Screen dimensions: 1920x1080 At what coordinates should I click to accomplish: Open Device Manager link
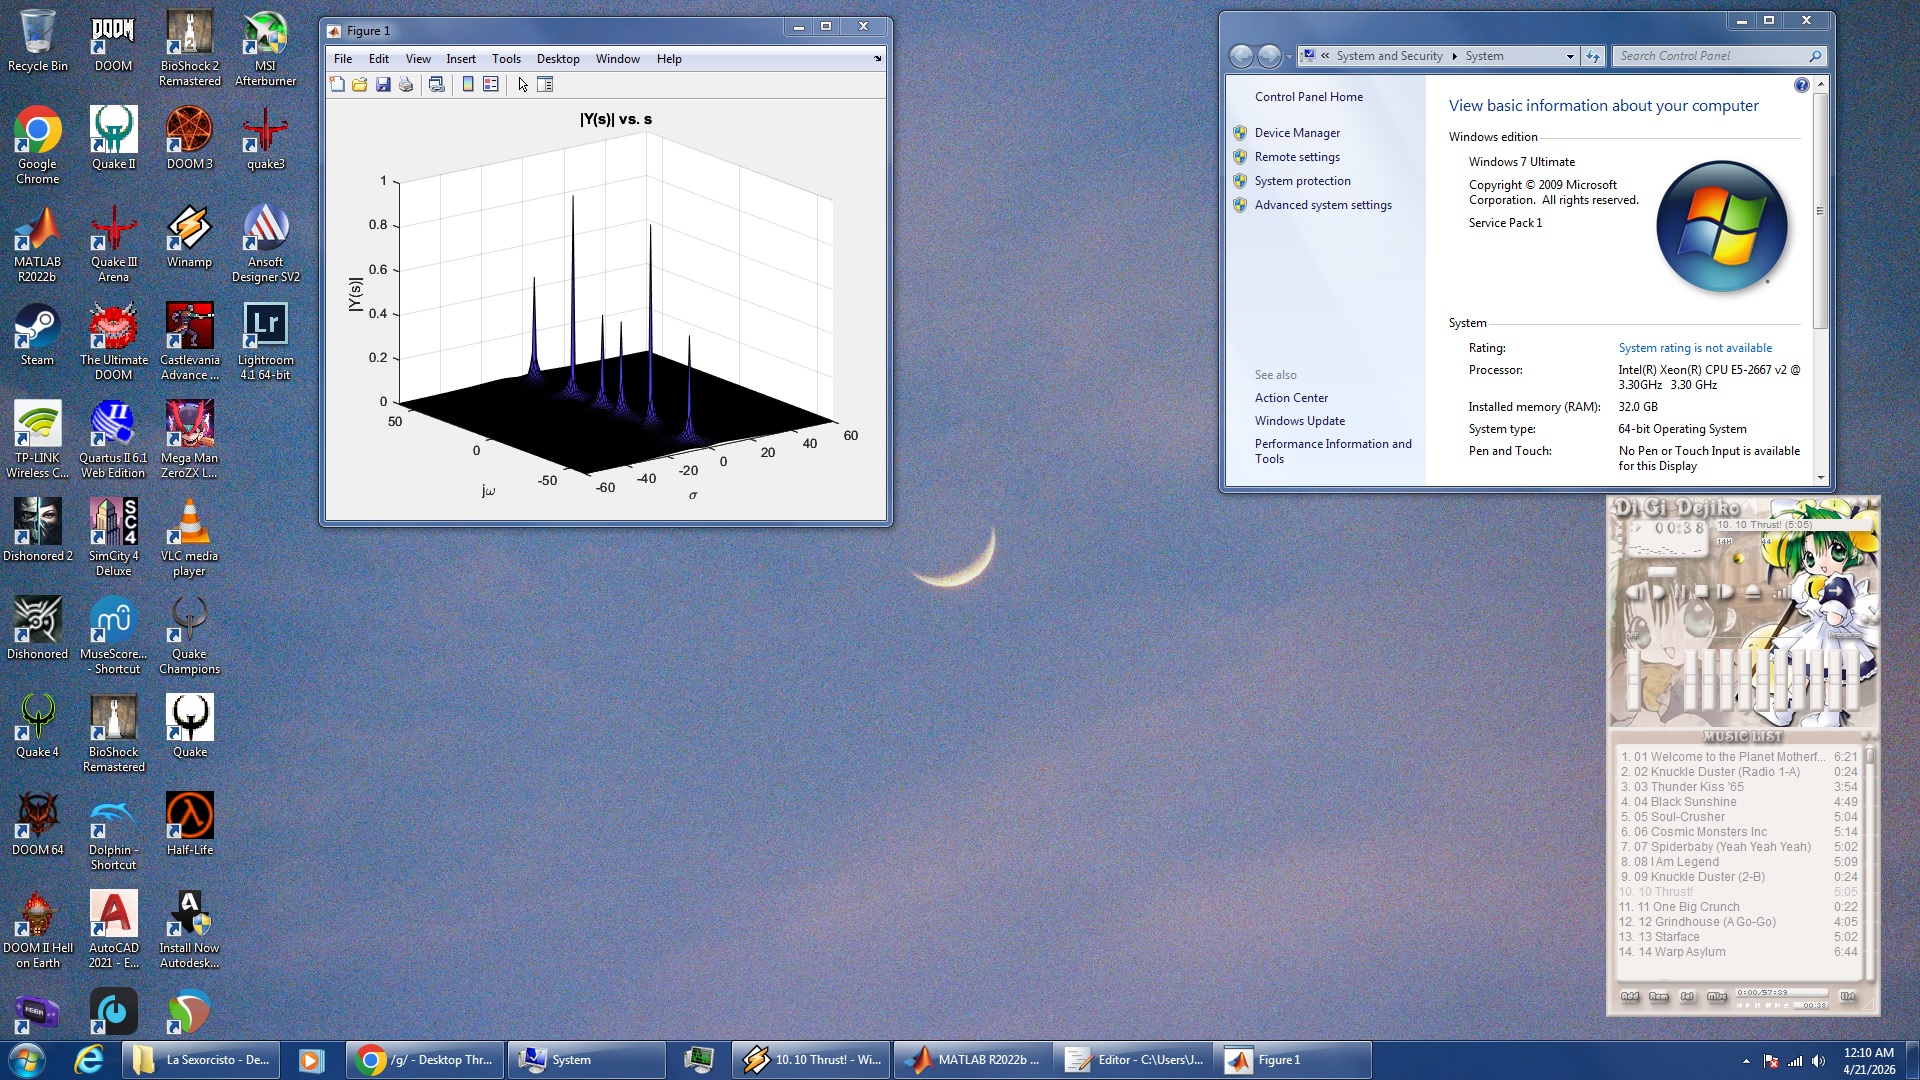point(1297,133)
